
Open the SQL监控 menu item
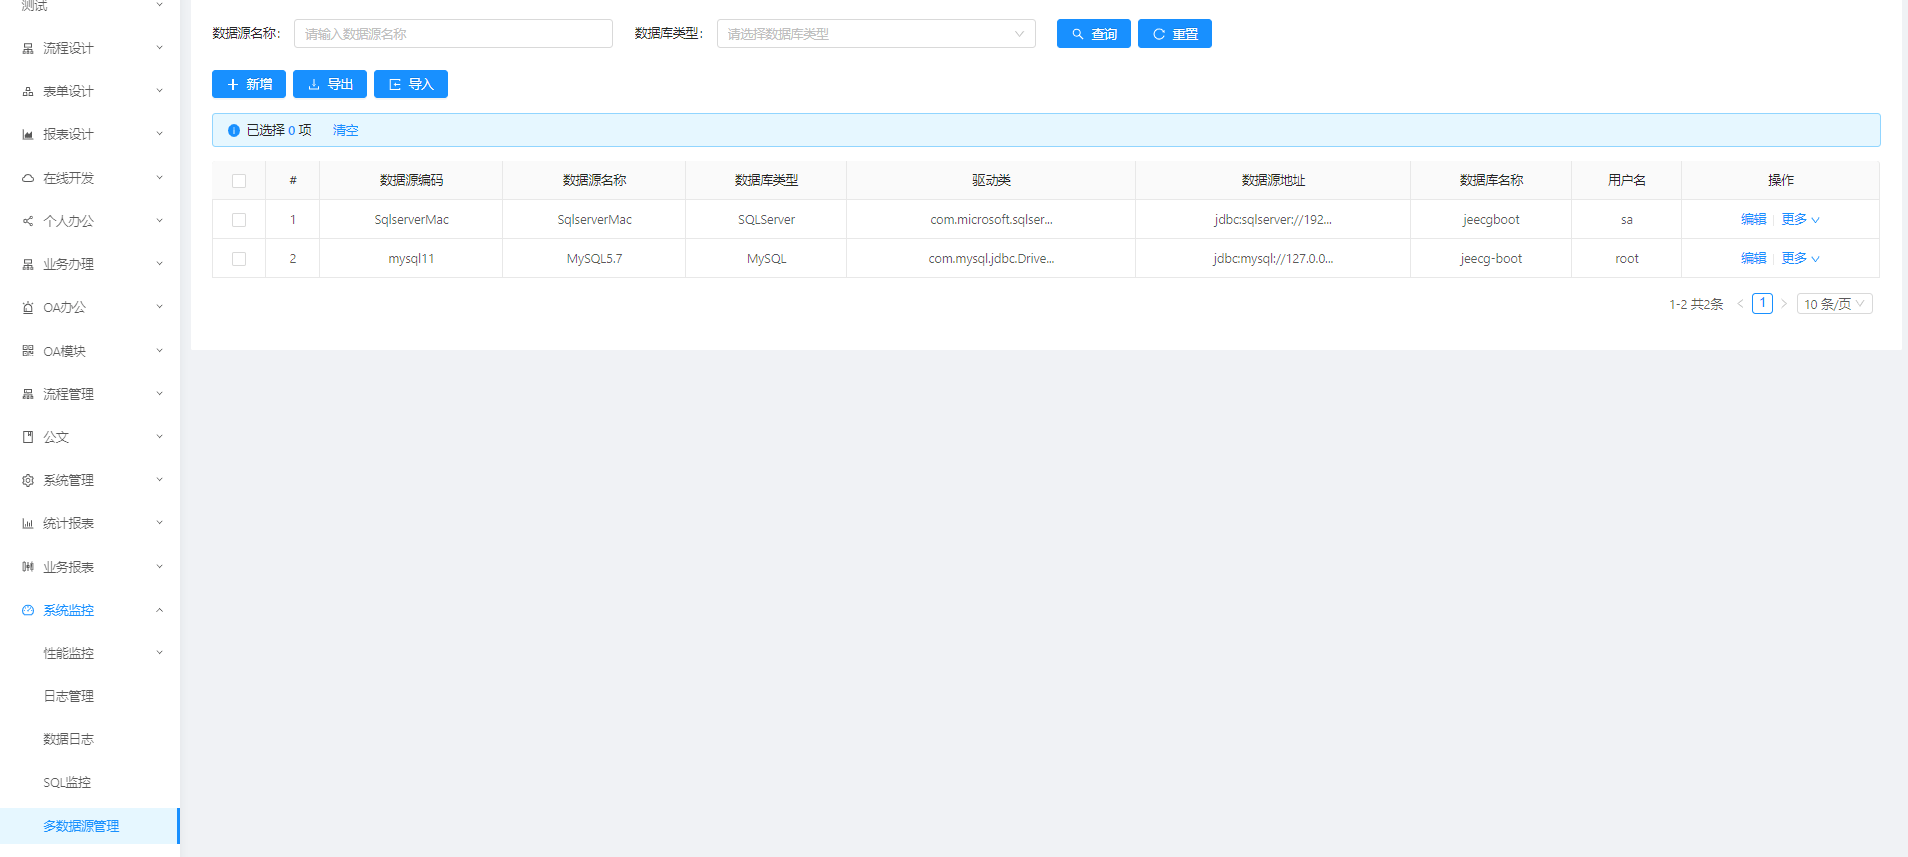click(67, 782)
